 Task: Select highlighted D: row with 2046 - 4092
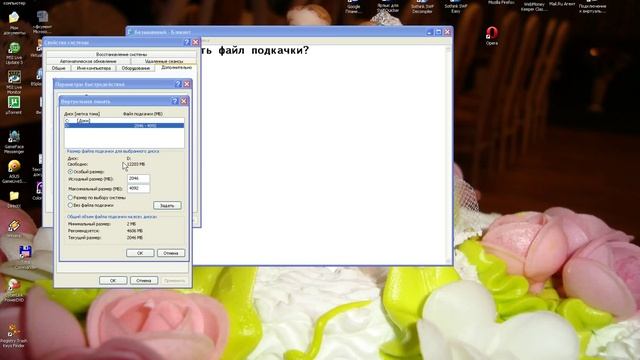coord(124,125)
